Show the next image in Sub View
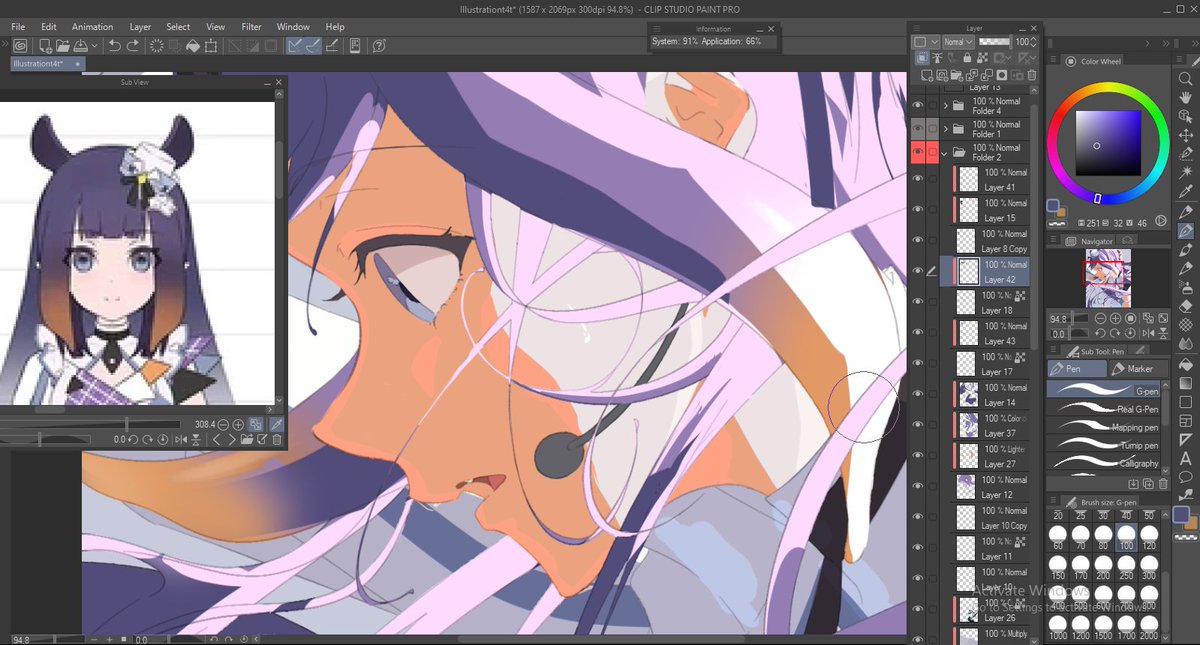The image size is (1200, 645). pos(233,440)
